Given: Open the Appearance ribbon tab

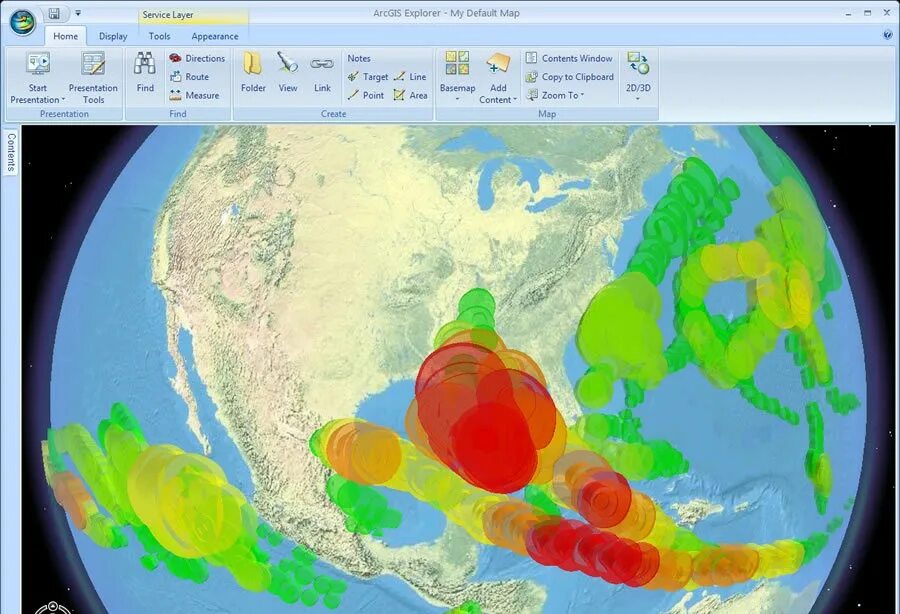Looking at the screenshot, I should tap(215, 36).
